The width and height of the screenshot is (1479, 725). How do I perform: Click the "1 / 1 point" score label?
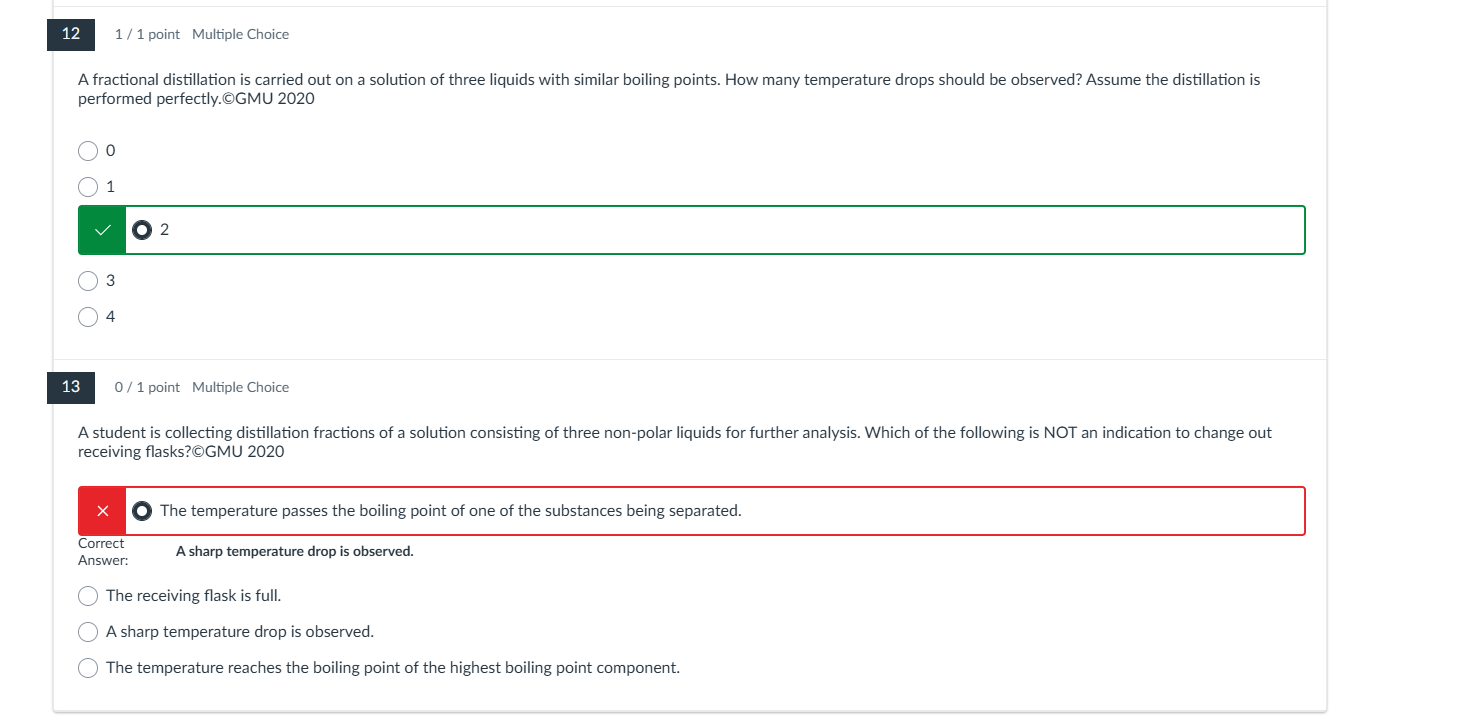coord(147,34)
